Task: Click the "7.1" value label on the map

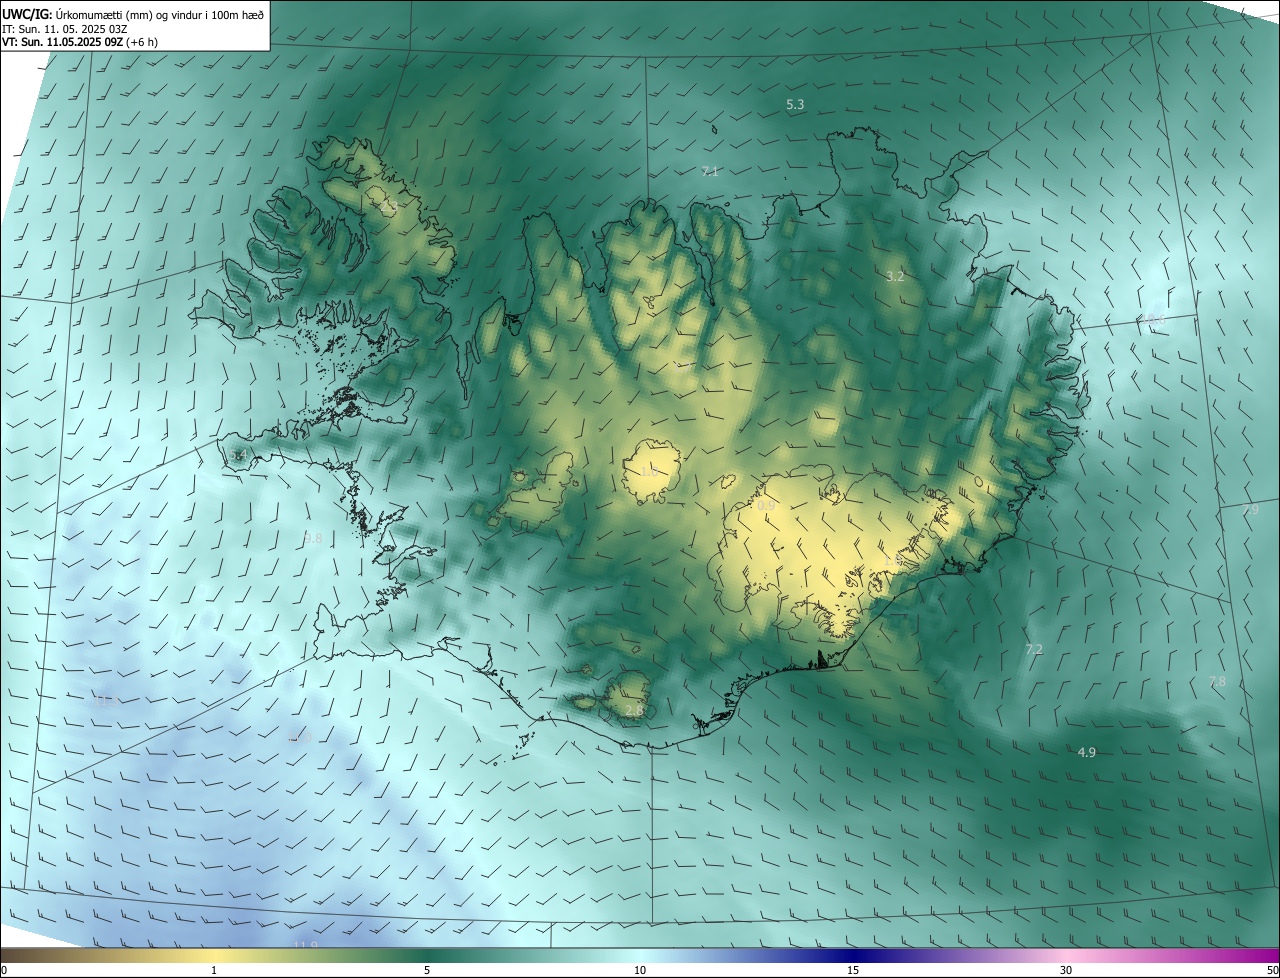Action: coord(710,171)
